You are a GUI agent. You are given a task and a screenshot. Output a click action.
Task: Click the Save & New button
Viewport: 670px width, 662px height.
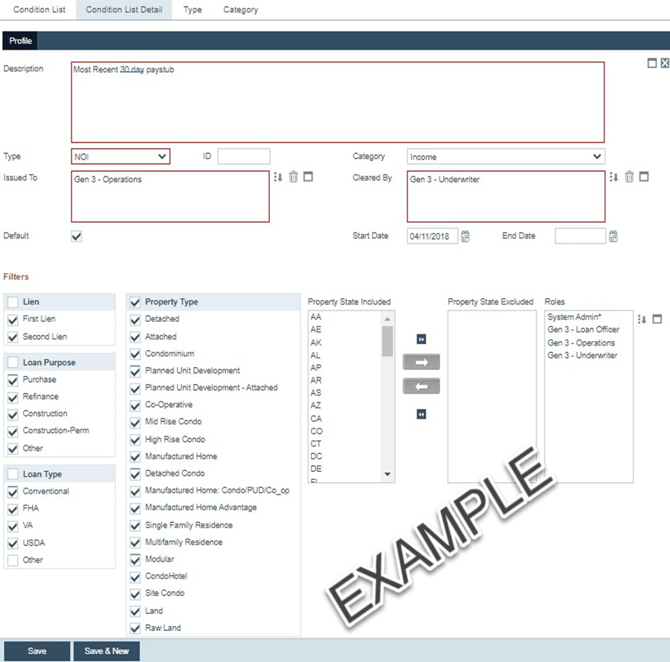(107, 651)
